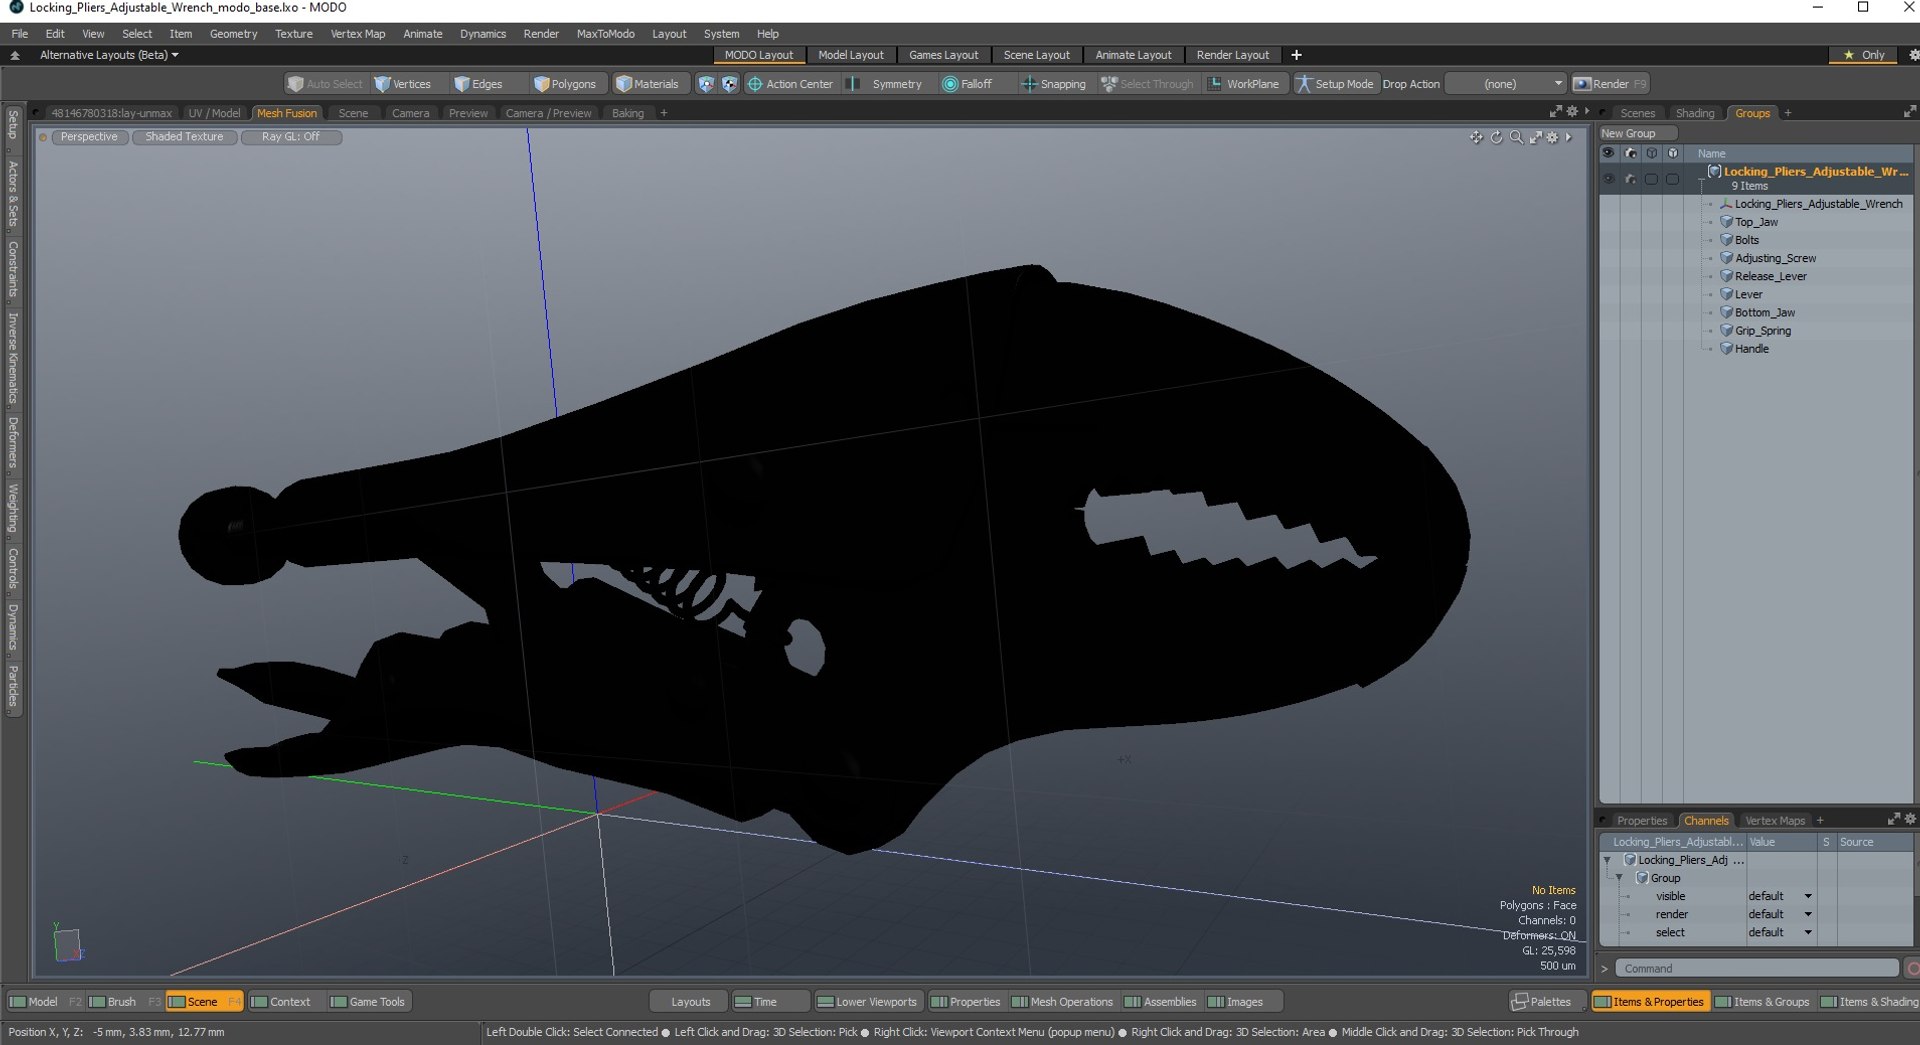Enable Falloff in the toolbar
This screenshot has height=1045, width=1920.
(x=967, y=84)
